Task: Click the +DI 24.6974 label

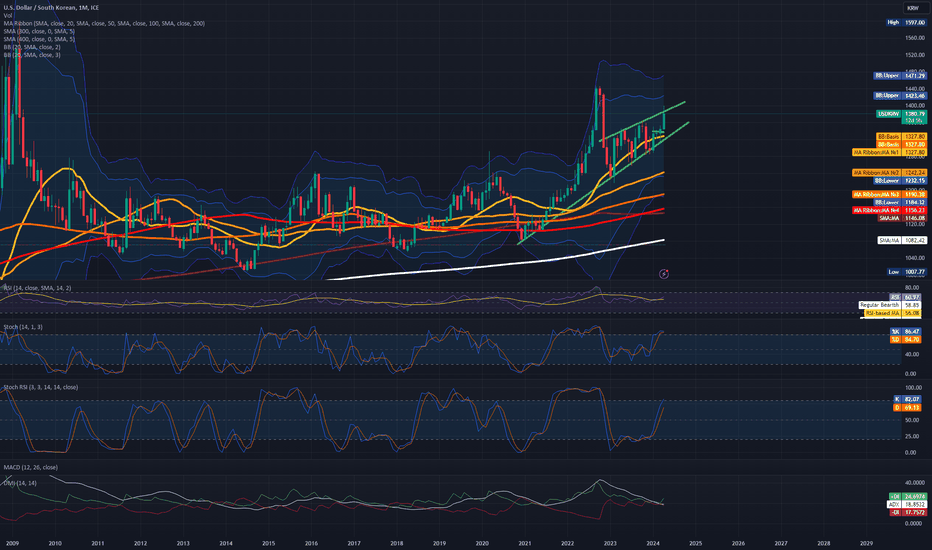Action: 907,496
